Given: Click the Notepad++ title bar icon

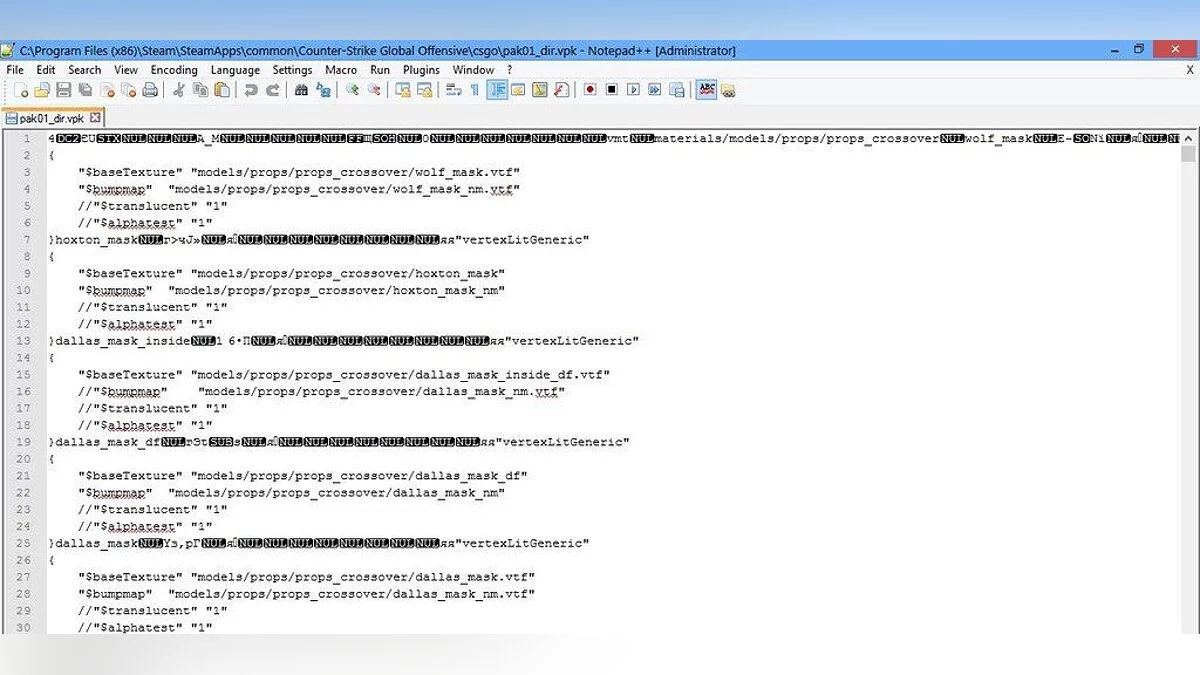Looking at the screenshot, I should pyautogui.click(x=9, y=50).
